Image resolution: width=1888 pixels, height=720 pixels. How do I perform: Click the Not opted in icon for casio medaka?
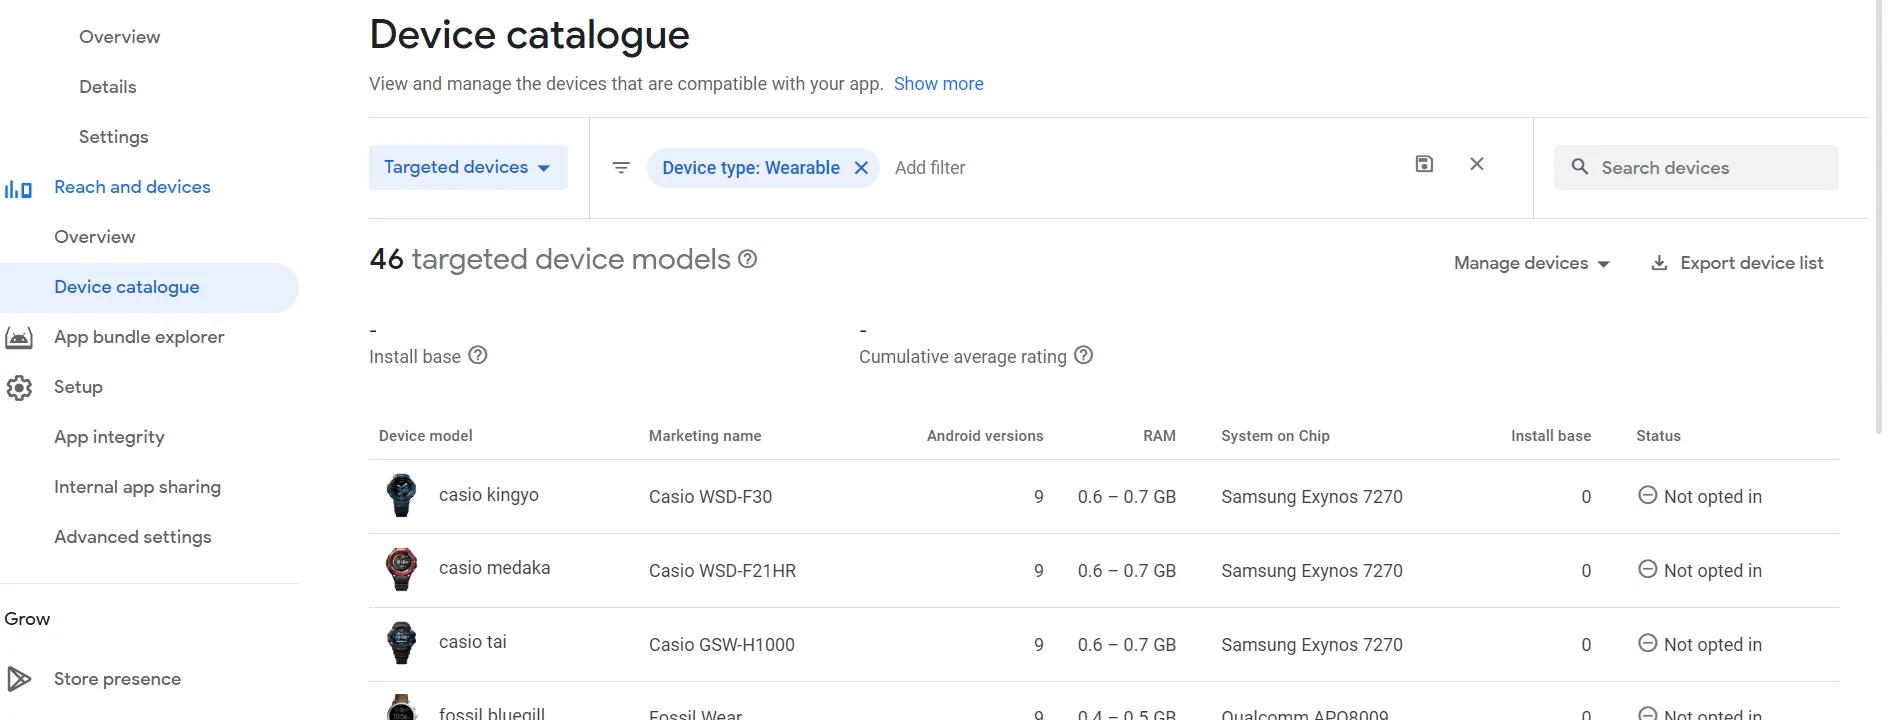(1648, 569)
